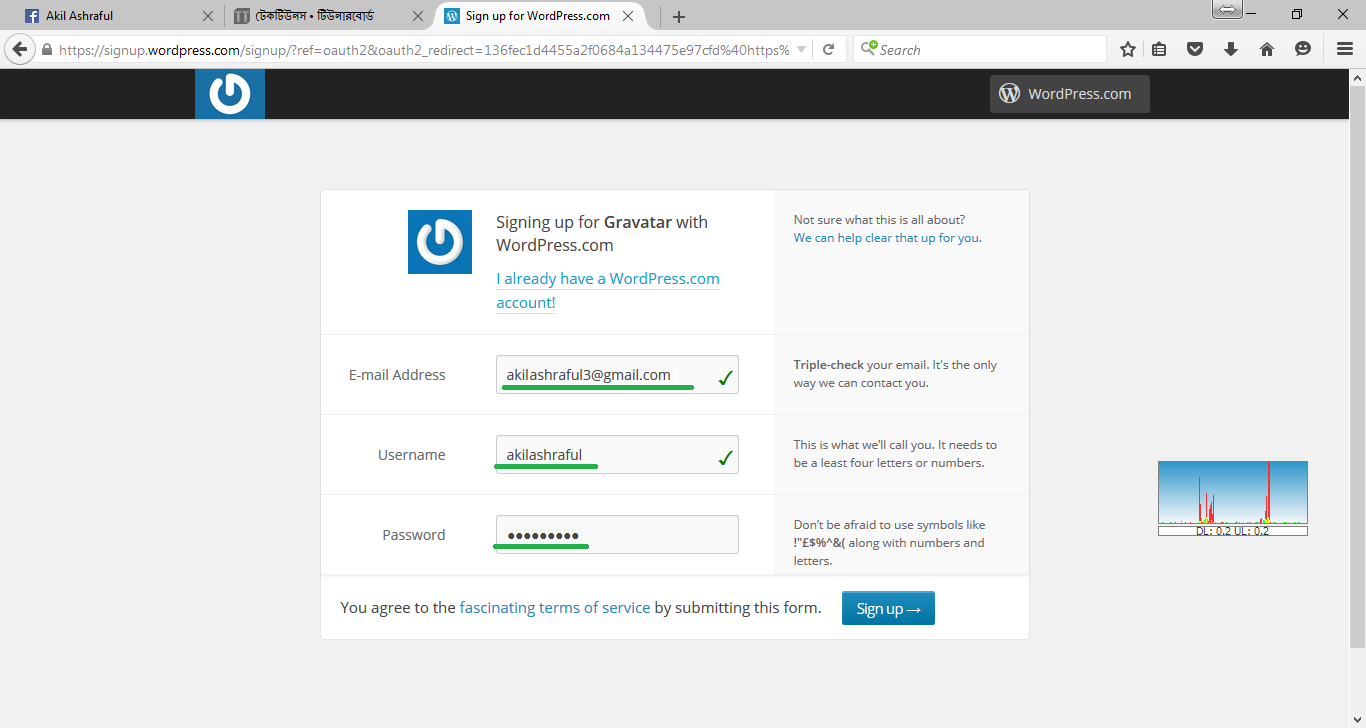Click the Password input field

[617, 535]
